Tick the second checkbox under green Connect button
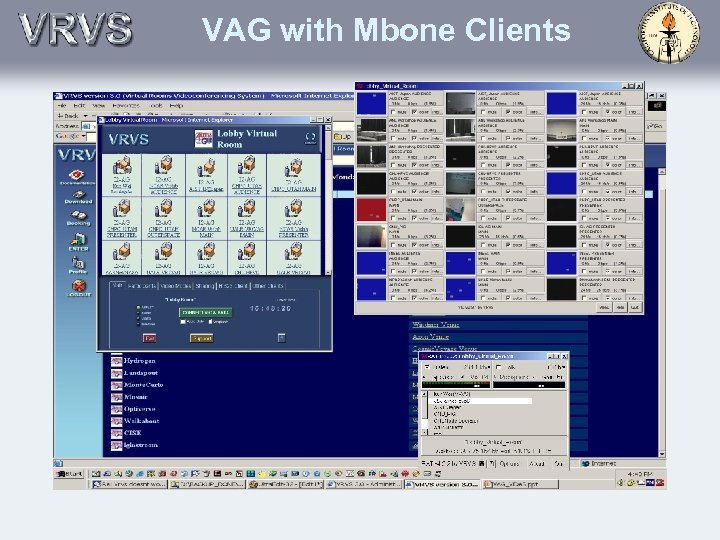 [210, 322]
